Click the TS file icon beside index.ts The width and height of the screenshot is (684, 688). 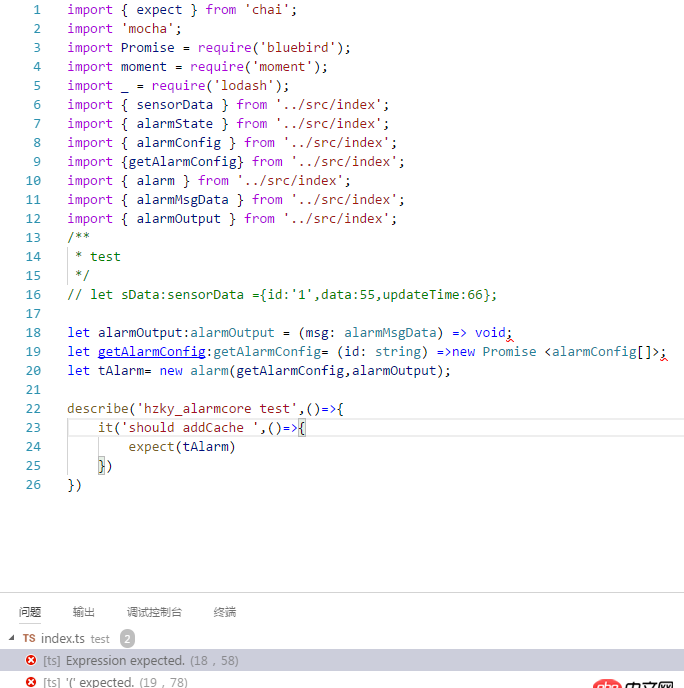29,638
